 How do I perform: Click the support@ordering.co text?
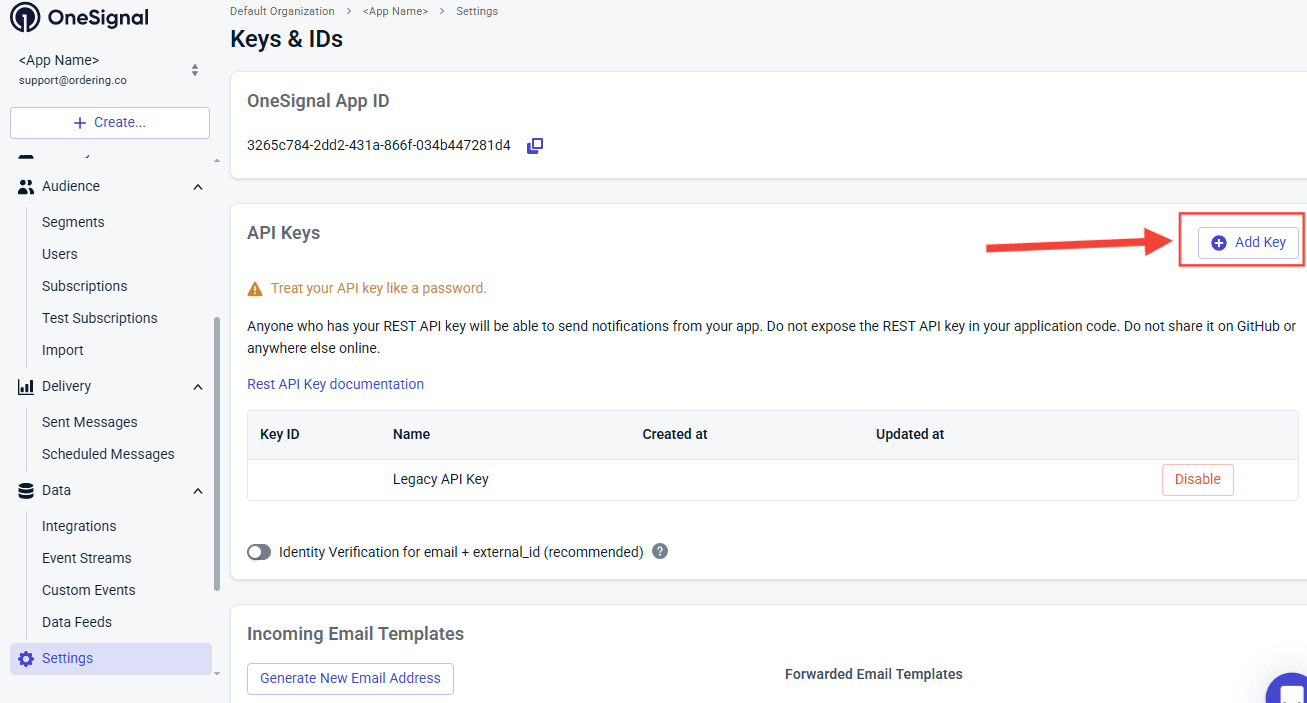[x=73, y=80]
